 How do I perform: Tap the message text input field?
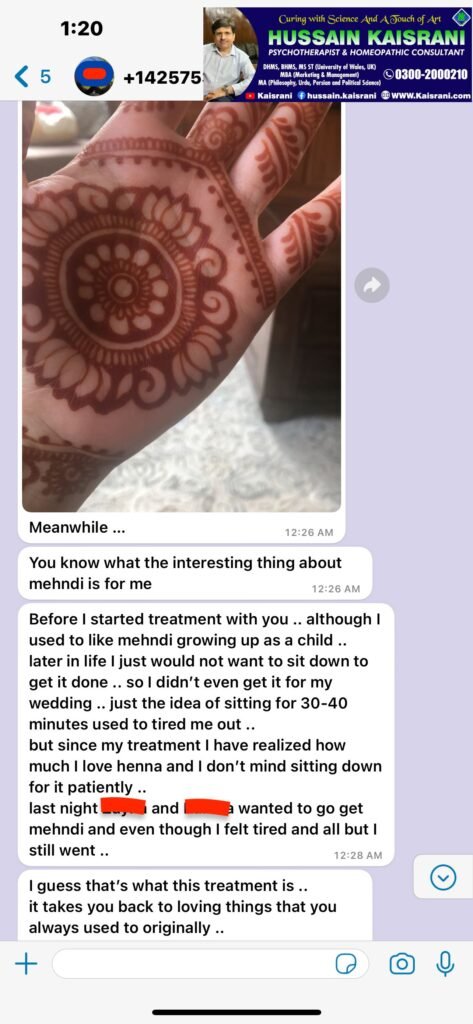(x=210, y=964)
